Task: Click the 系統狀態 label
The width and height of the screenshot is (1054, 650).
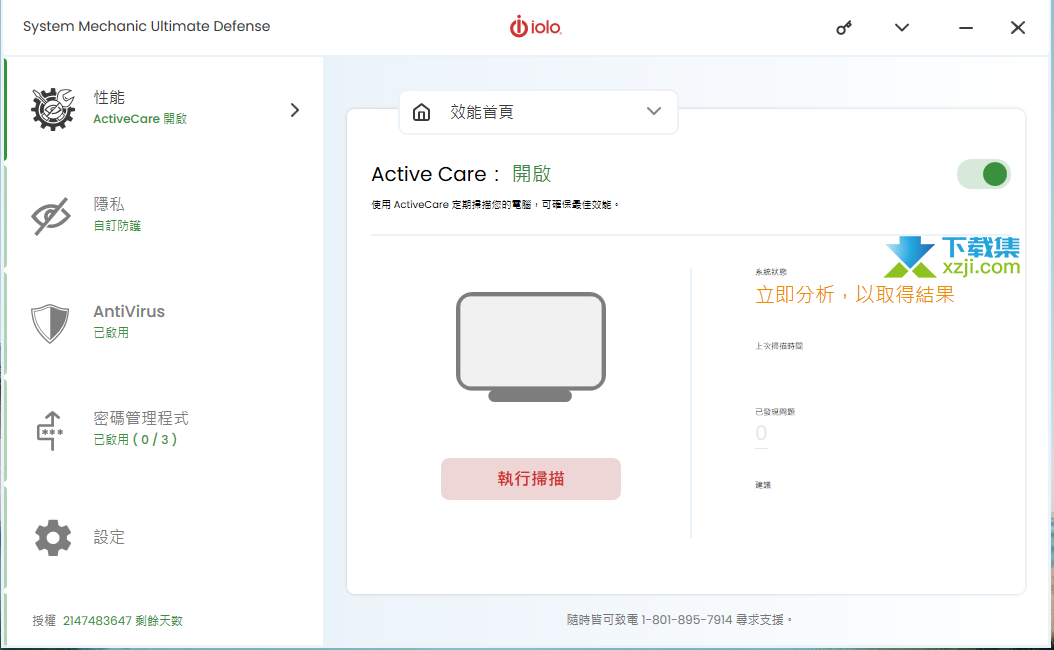Action: [x=771, y=272]
